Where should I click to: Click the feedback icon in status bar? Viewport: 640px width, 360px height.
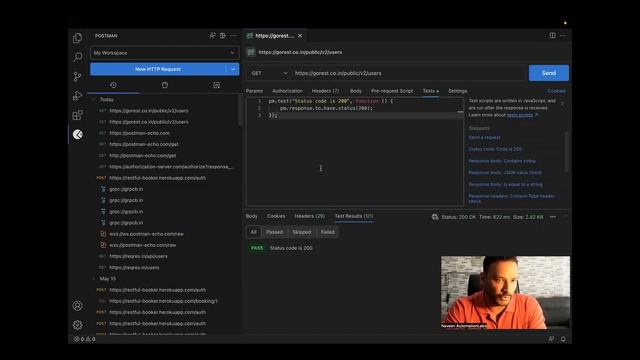click(551, 339)
